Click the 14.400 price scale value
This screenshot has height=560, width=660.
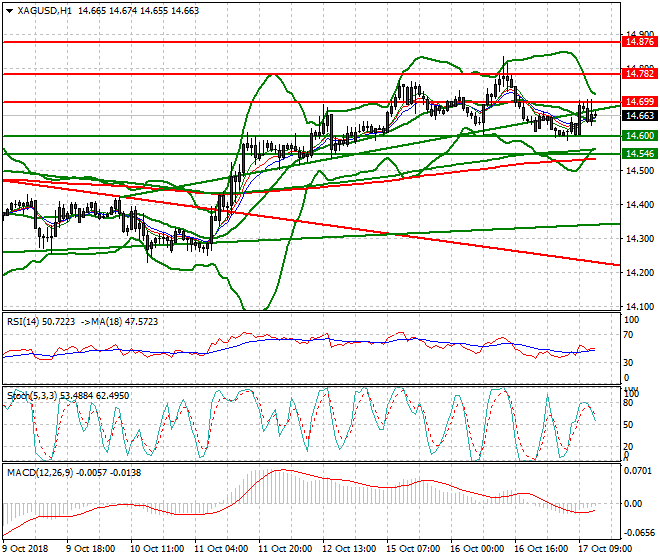[640, 205]
